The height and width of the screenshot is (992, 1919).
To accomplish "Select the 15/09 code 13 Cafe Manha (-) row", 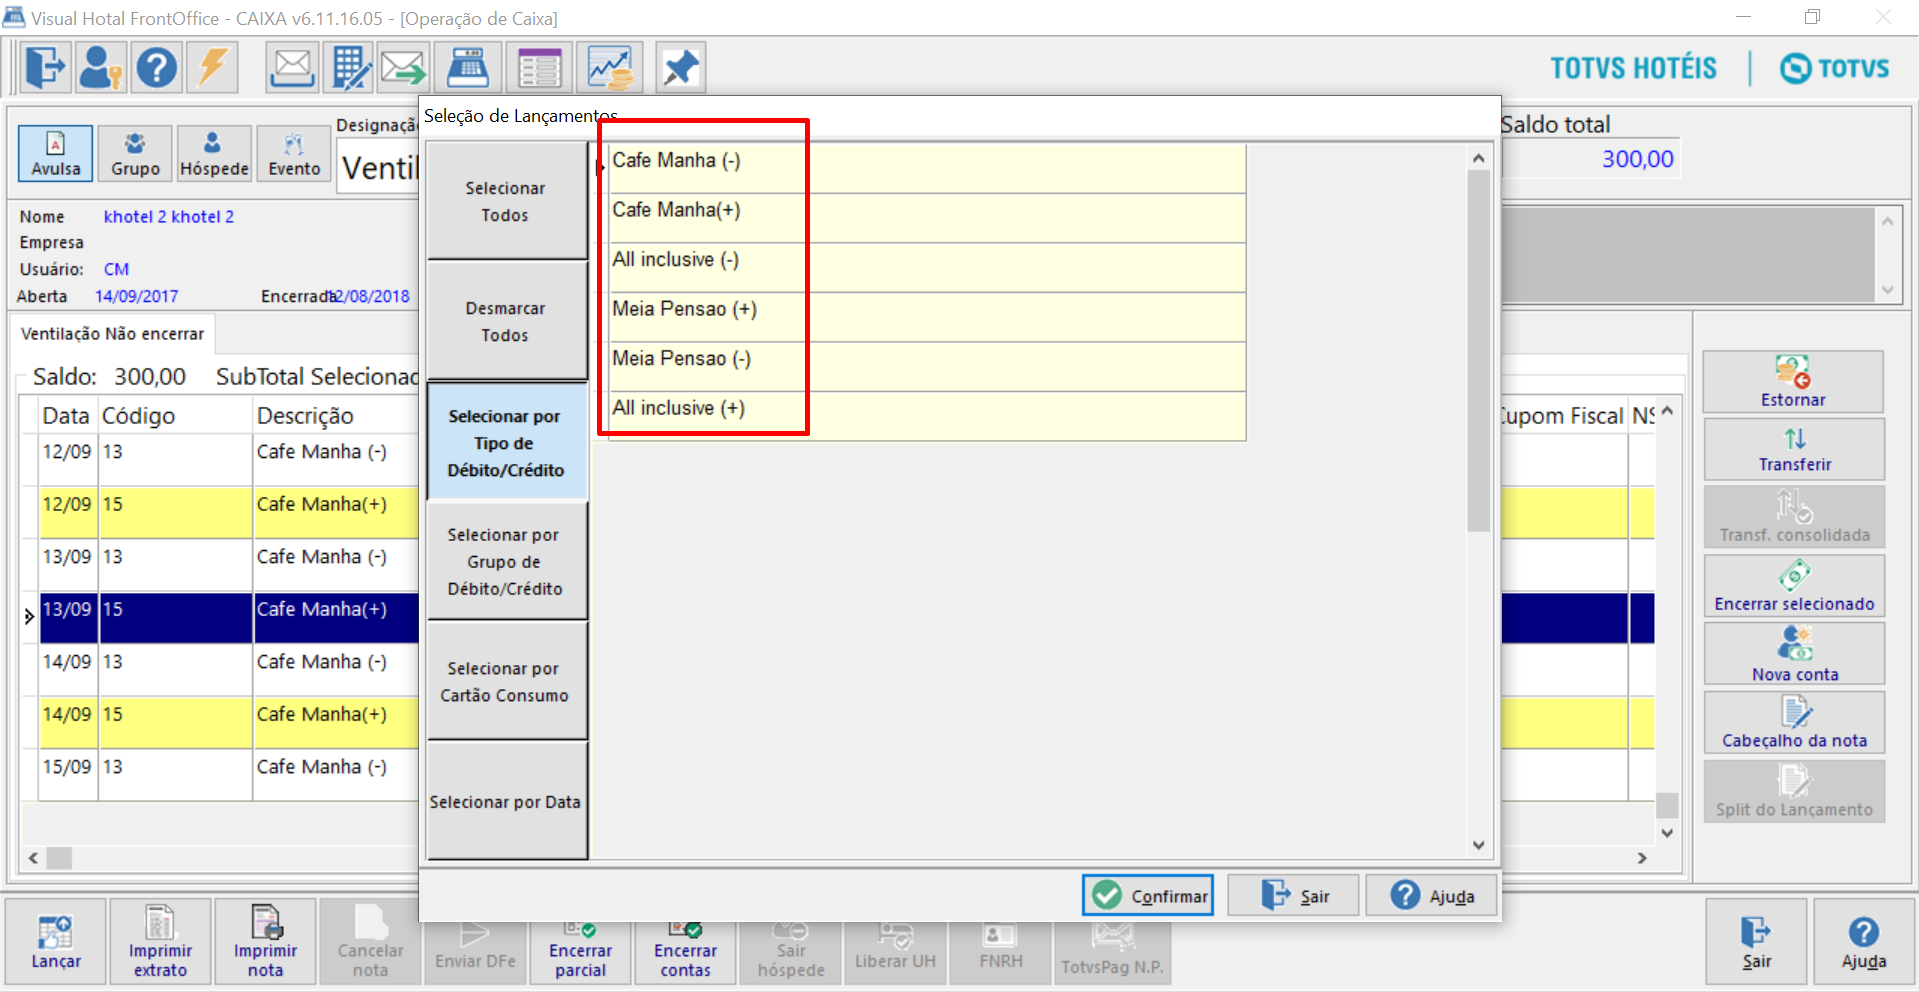I will coord(229,775).
